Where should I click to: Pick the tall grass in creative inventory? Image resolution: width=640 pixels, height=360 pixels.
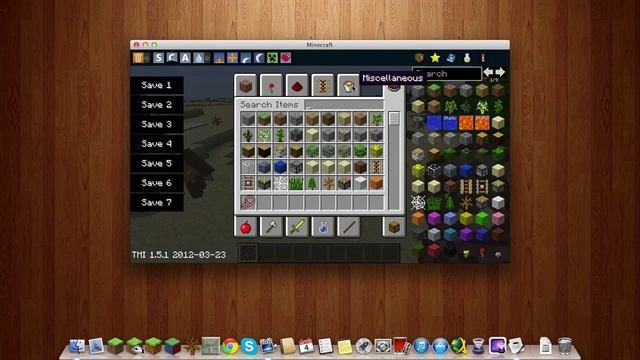296,183
